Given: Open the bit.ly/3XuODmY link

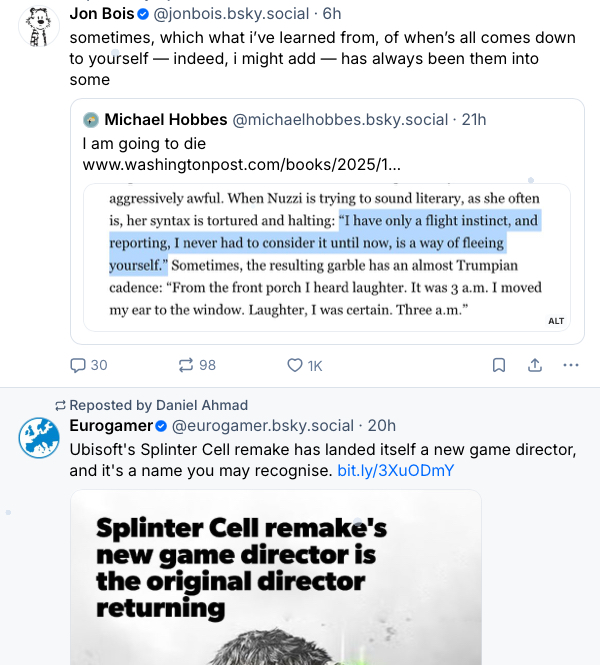Looking at the screenshot, I should (x=395, y=470).
